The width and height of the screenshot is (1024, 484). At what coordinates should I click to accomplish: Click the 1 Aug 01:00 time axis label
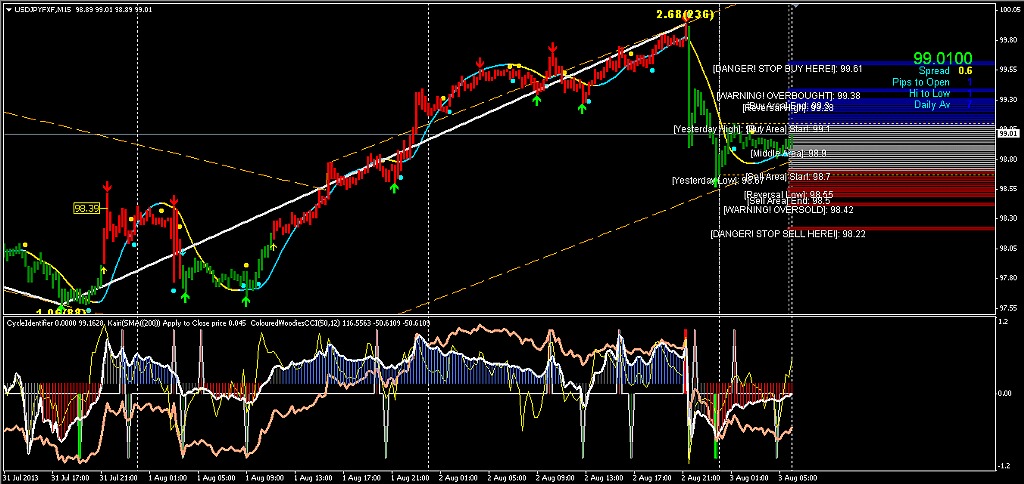pyautogui.click(x=168, y=477)
